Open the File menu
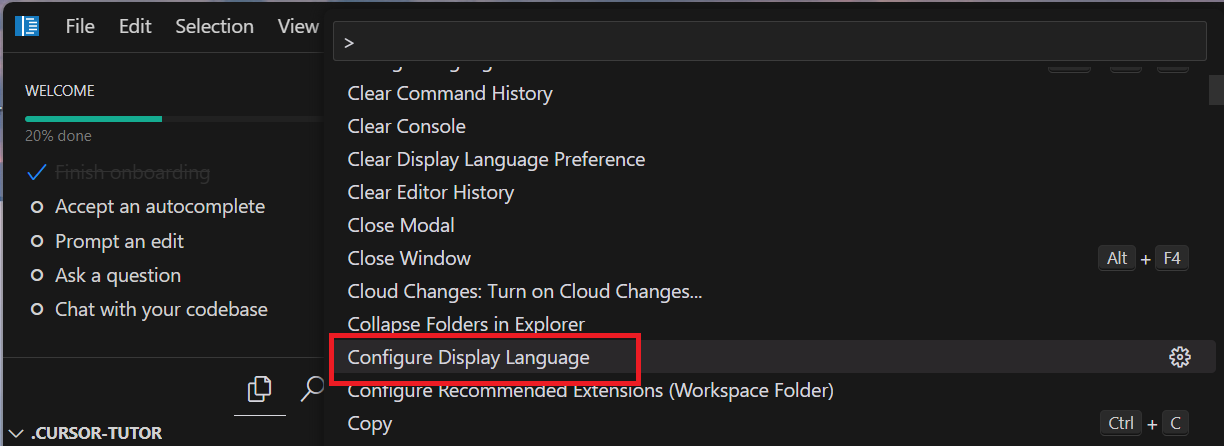The image size is (1224, 446). [x=80, y=27]
